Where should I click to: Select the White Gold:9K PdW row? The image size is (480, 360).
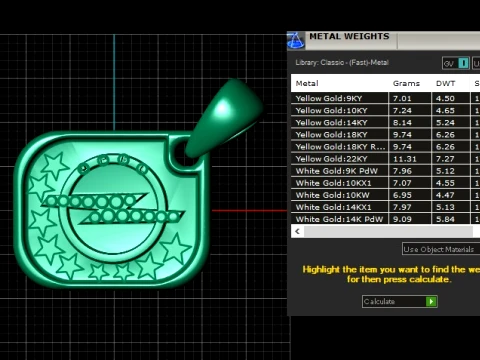[x=385, y=171]
